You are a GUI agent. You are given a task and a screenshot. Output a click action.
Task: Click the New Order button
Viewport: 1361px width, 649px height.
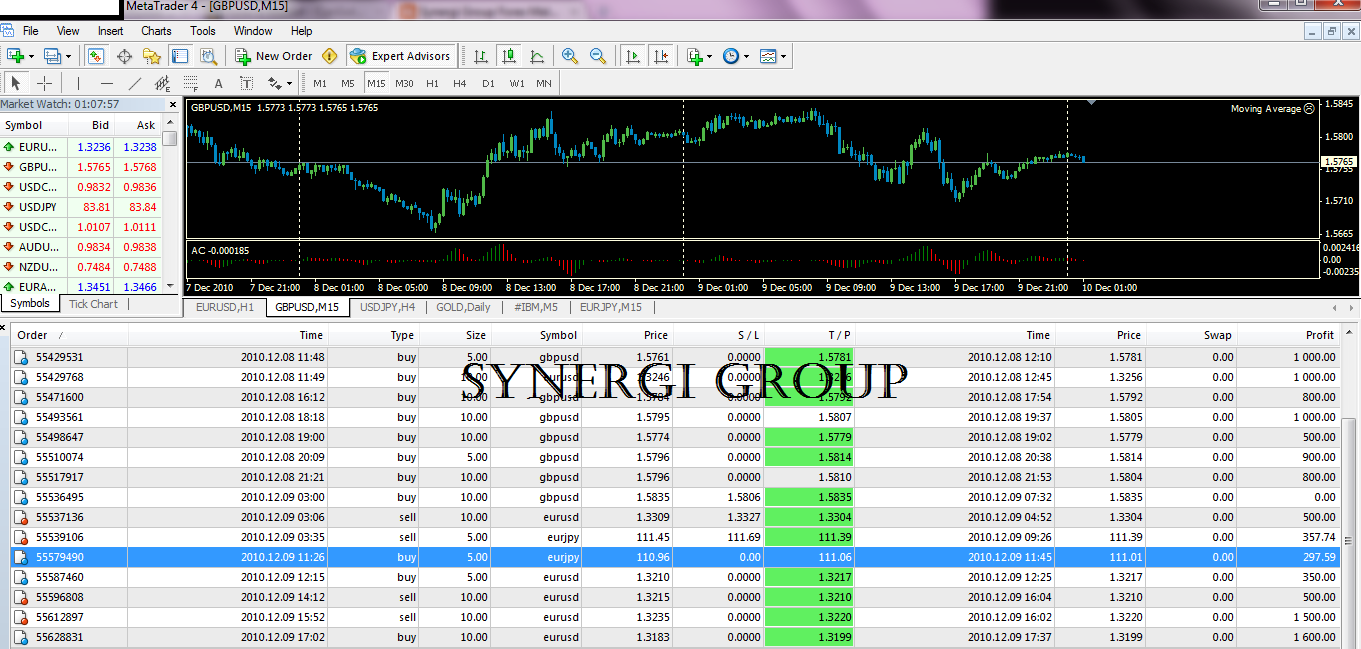click(x=272, y=56)
